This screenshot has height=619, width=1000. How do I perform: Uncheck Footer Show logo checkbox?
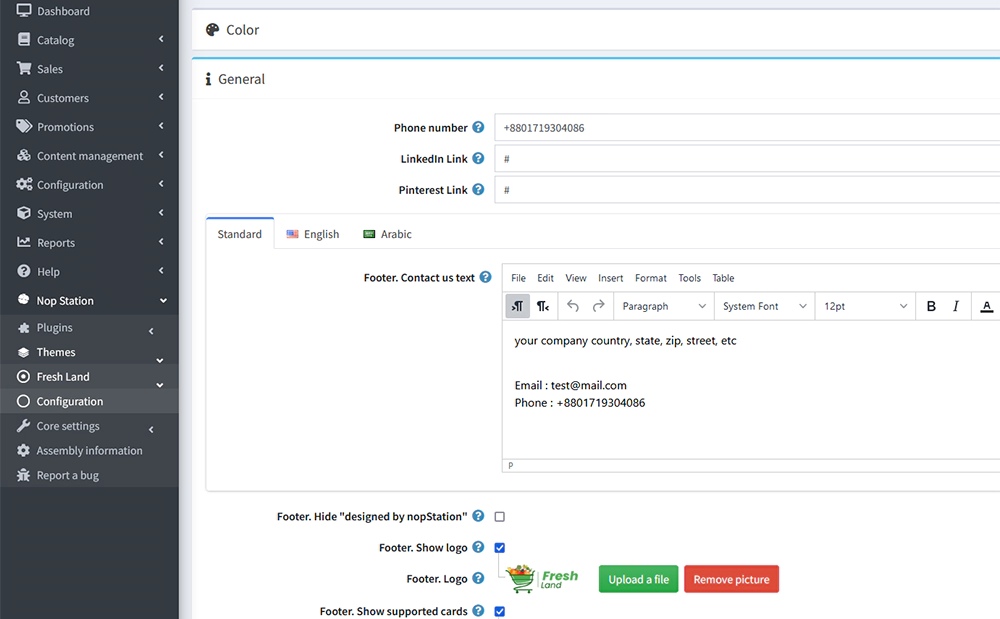[500, 548]
